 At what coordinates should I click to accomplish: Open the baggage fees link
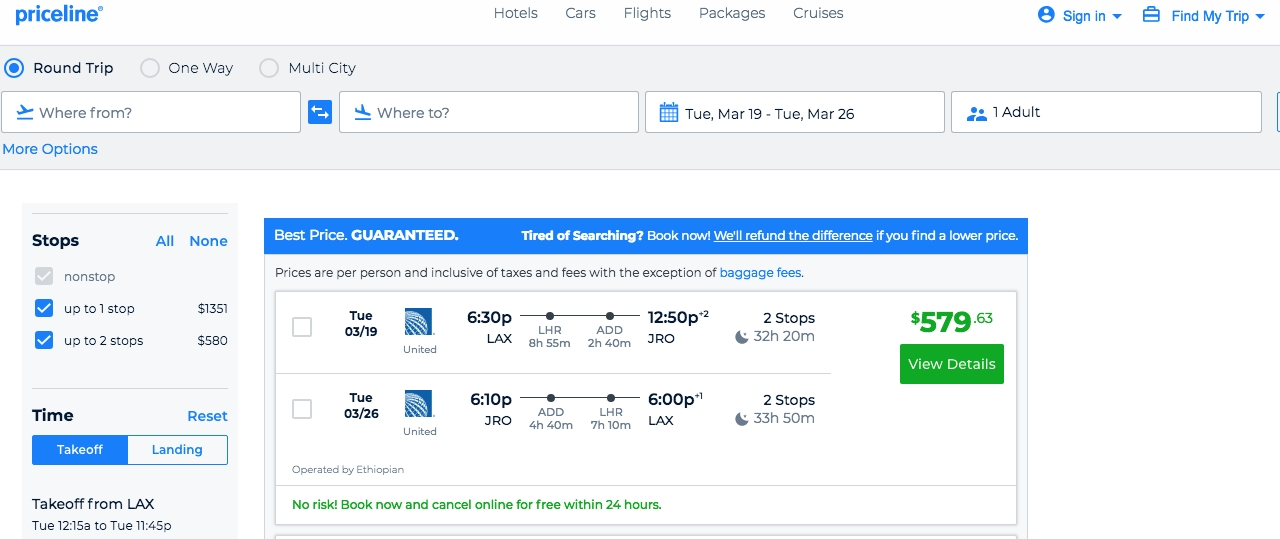click(760, 272)
